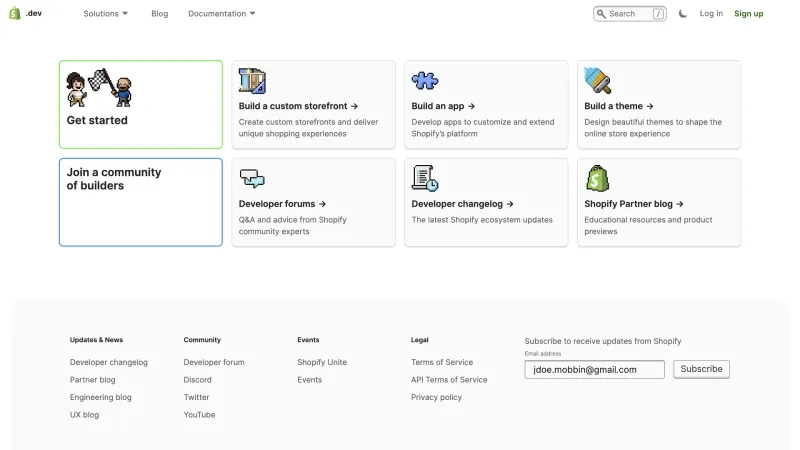
Task: Click the Email address input field
Action: [594, 369]
